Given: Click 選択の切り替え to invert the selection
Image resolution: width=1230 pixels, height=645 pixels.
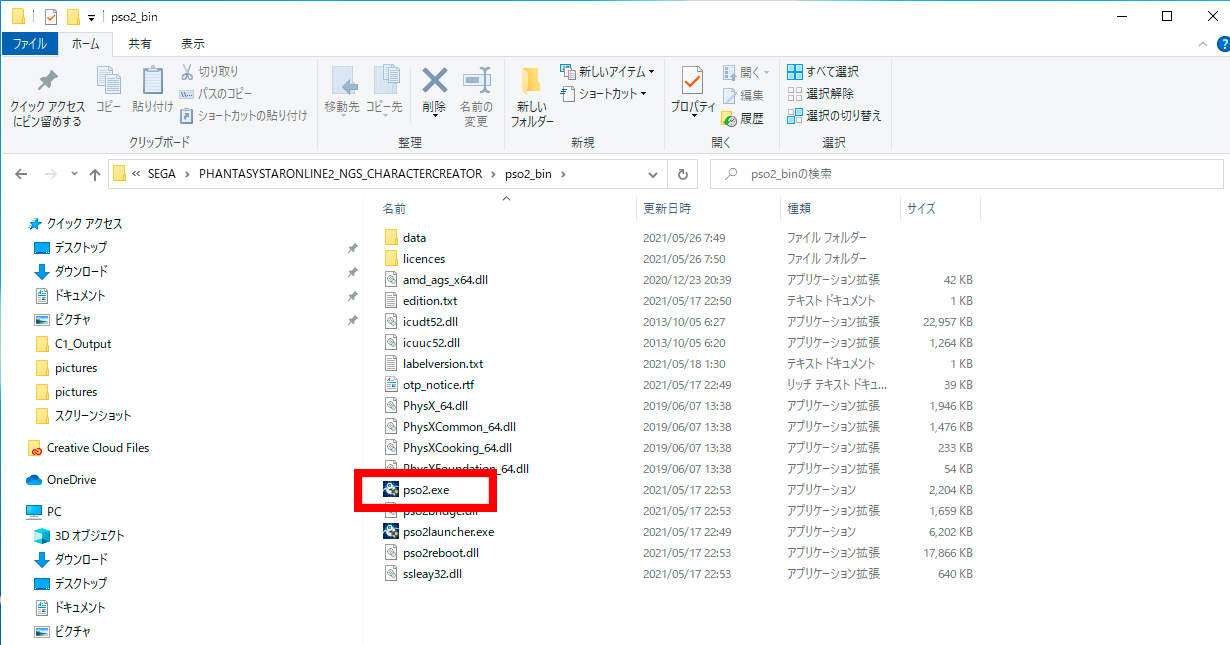Looking at the screenshot, I should [835, 116].
